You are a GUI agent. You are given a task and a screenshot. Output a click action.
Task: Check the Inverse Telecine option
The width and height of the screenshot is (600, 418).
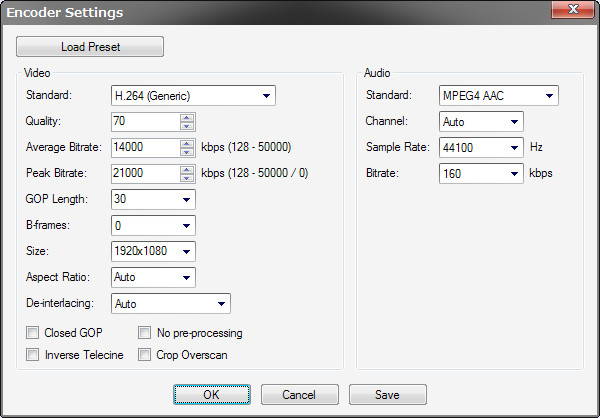click(x=33, y=355)
